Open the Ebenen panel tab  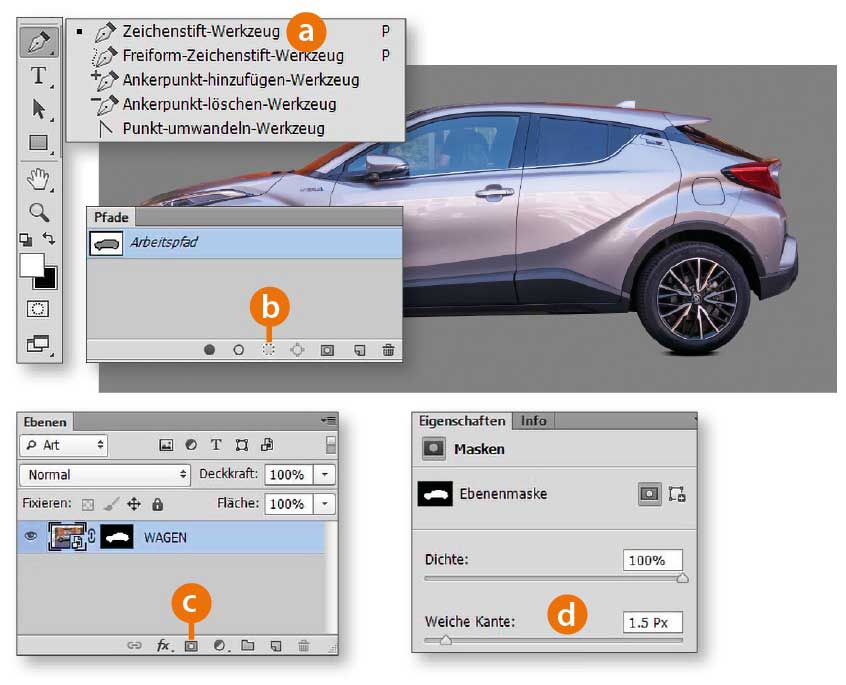(45, 422)
